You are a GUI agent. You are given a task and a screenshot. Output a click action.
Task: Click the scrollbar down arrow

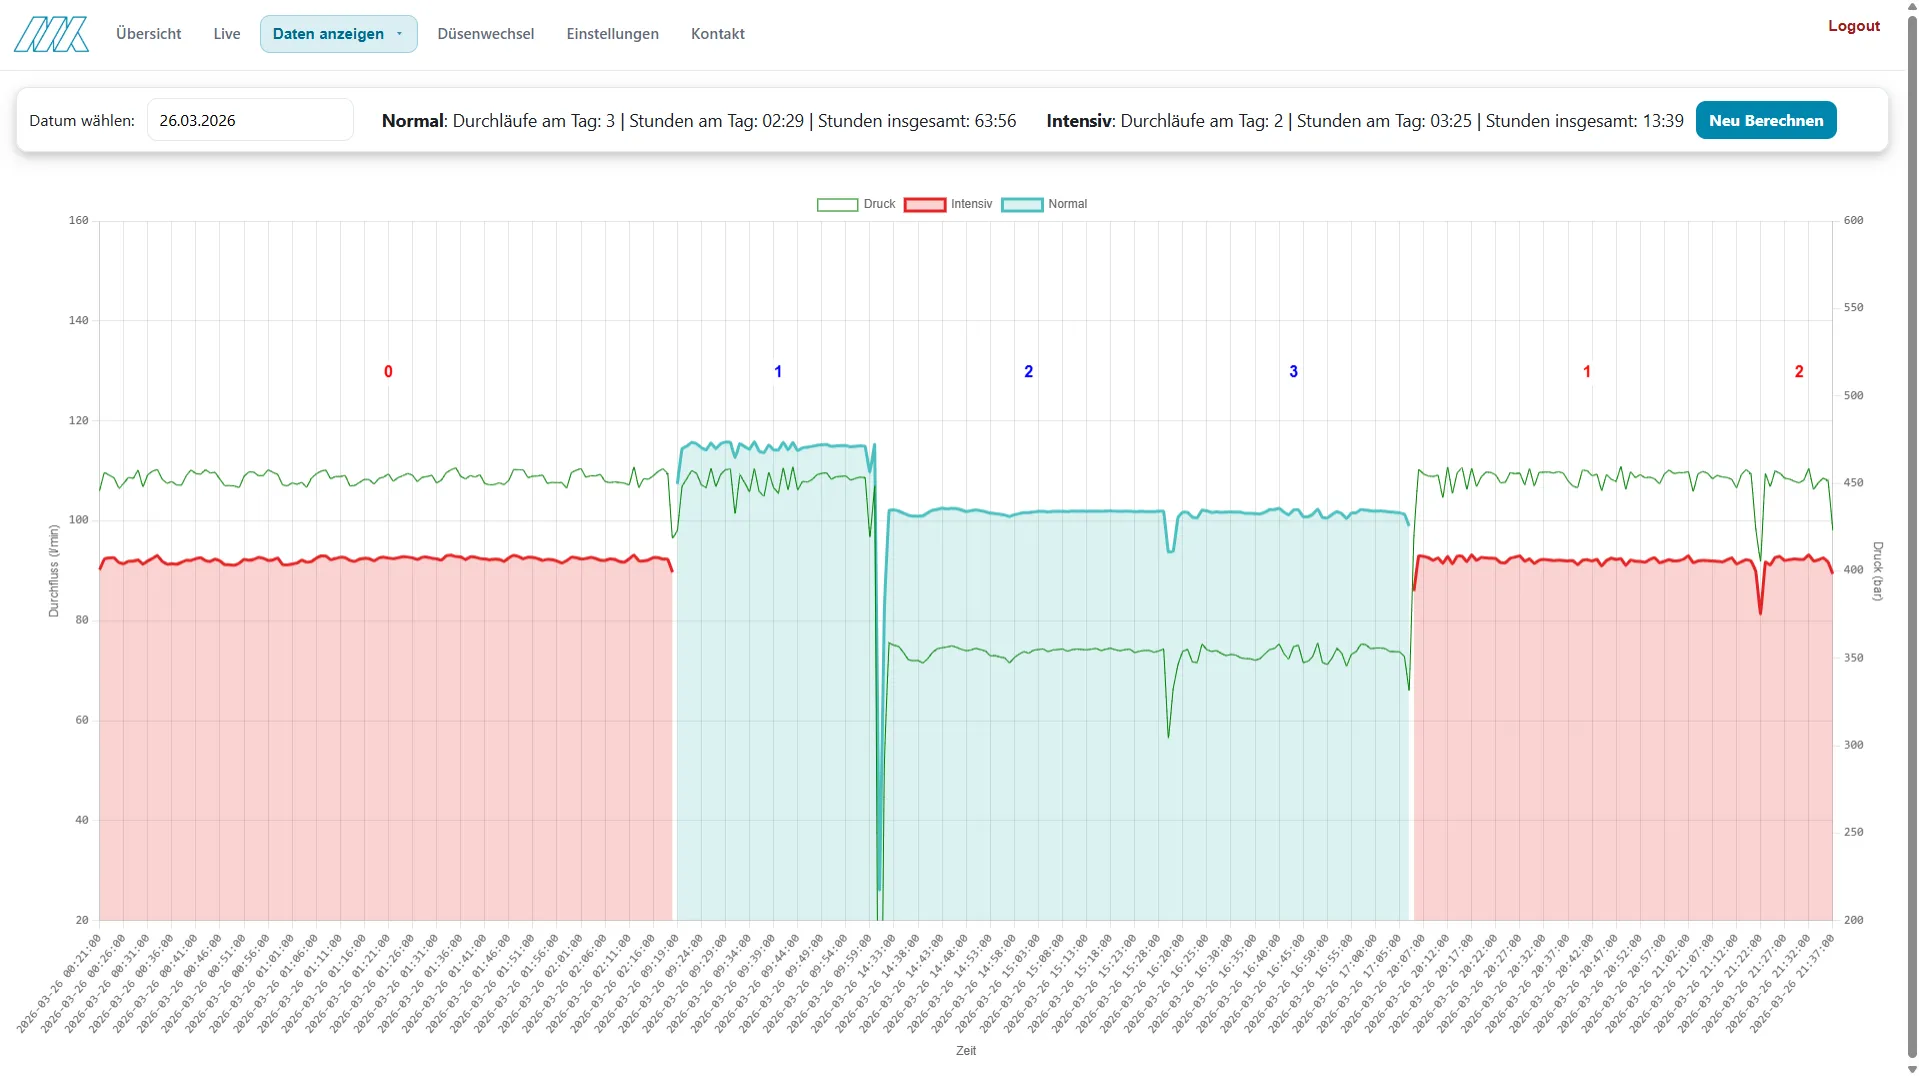[1912, 1069]
